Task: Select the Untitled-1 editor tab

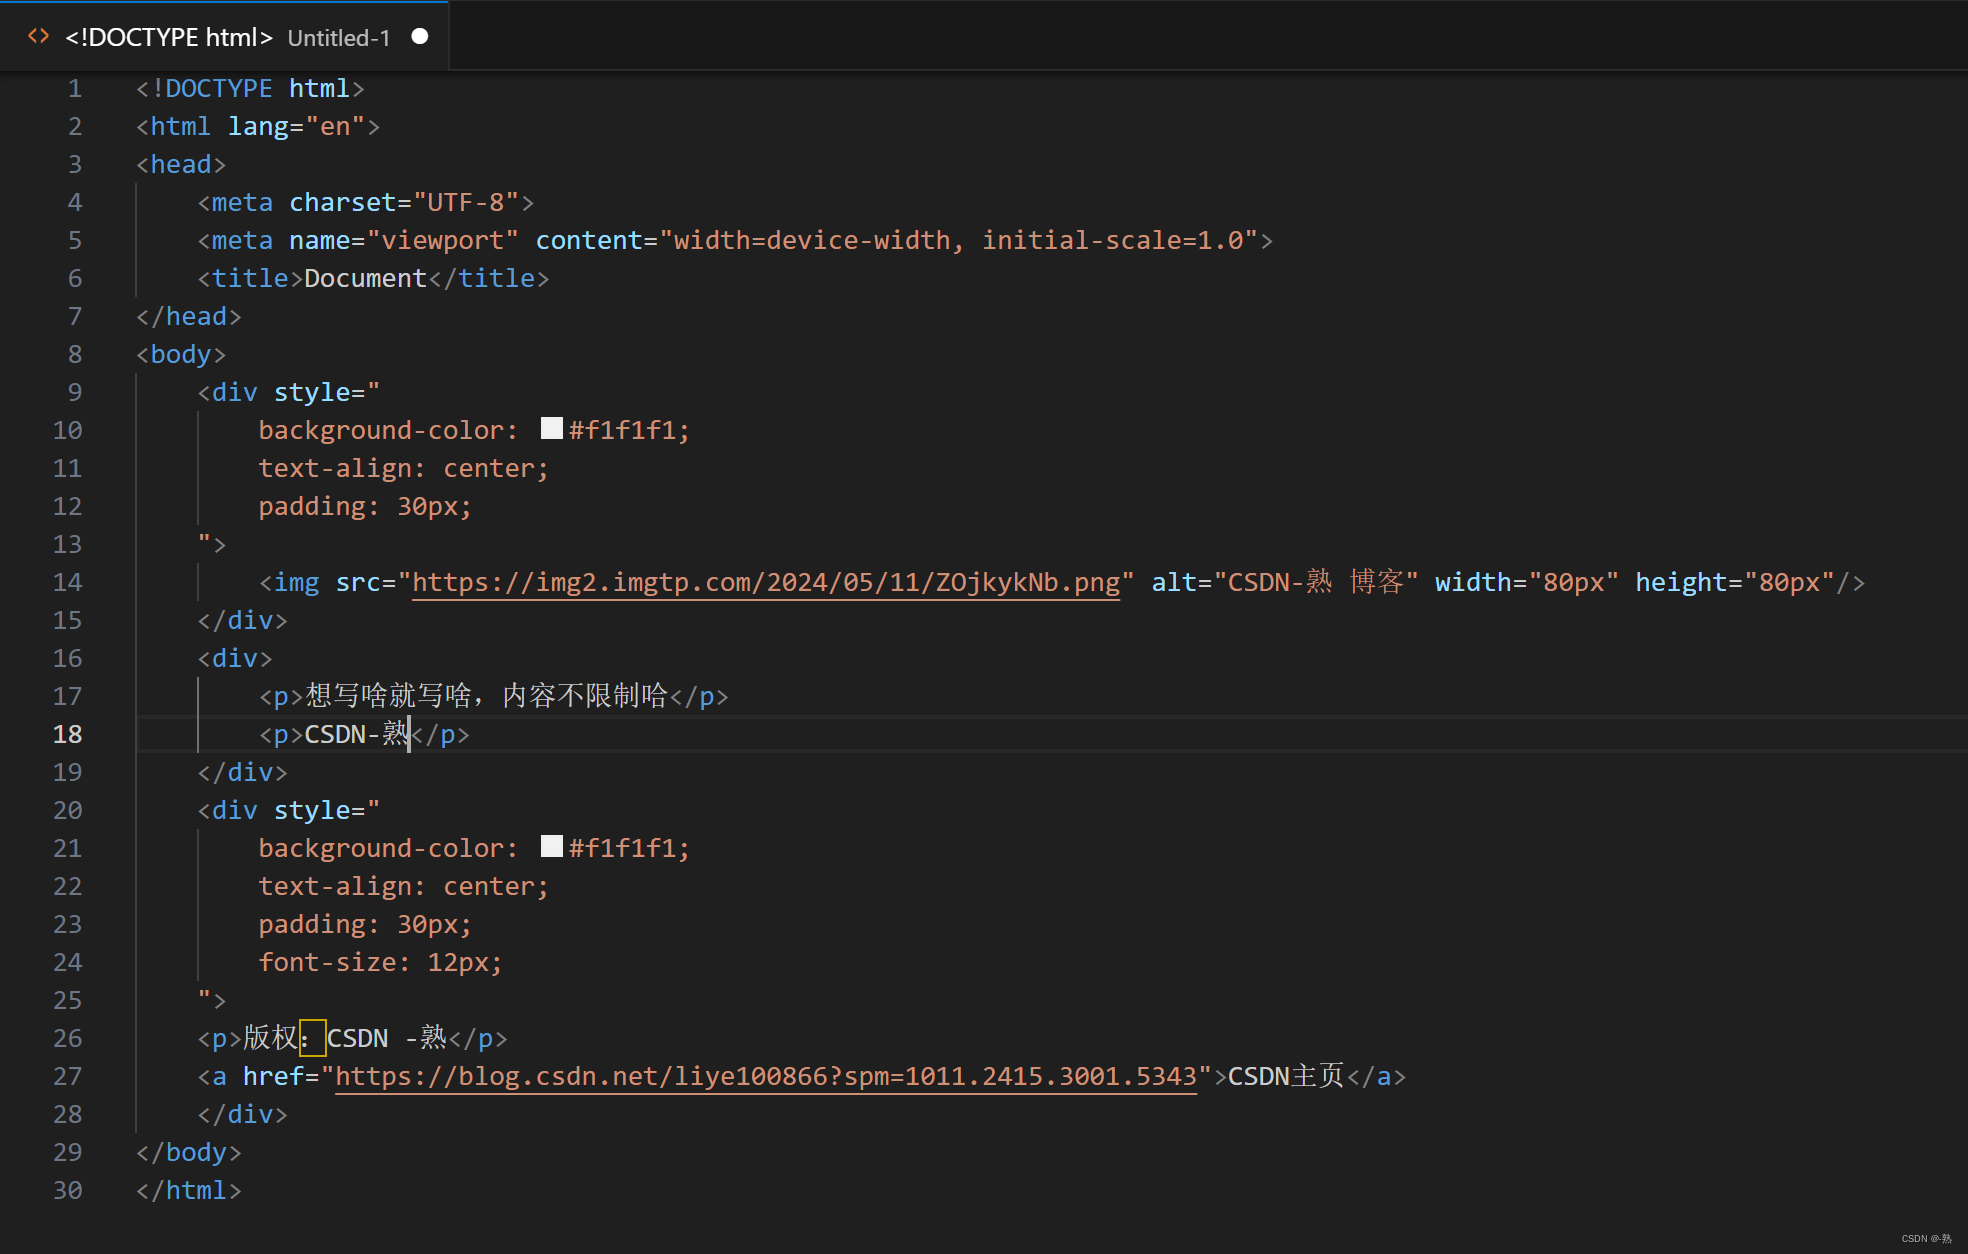Action: (x=225, y=37)
